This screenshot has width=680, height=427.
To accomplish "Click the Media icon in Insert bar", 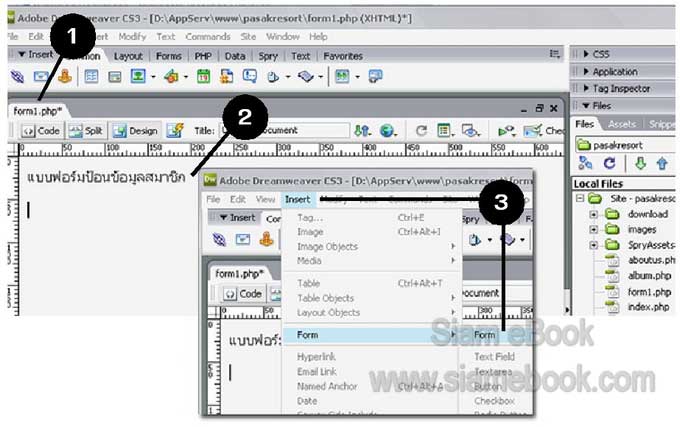I will [171, 77].
